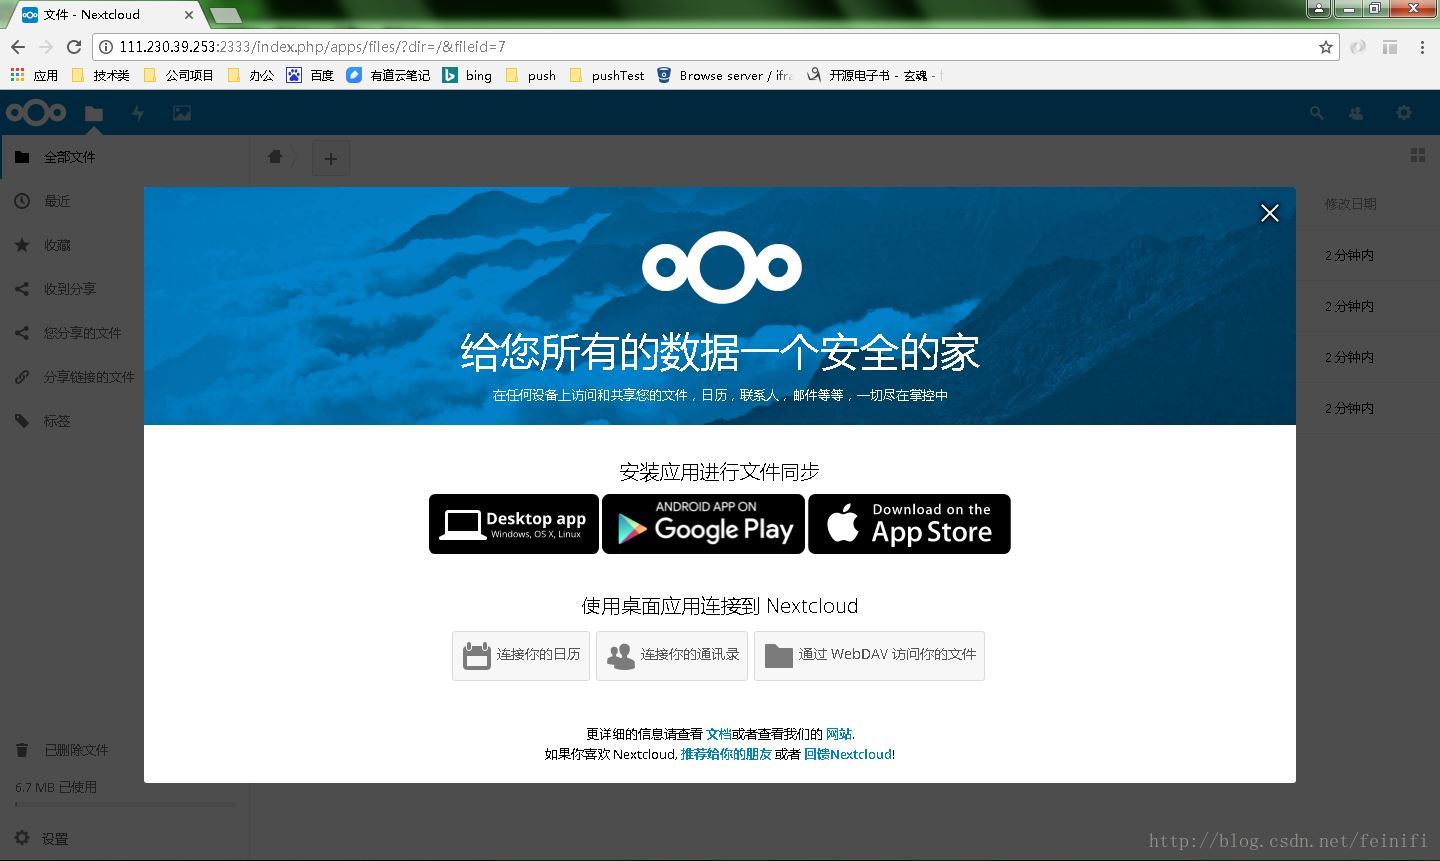This screenshot has height=861, width=1440.
Task: Click the Nextcloud logo in the header
Action: click(x=36, y=113)
